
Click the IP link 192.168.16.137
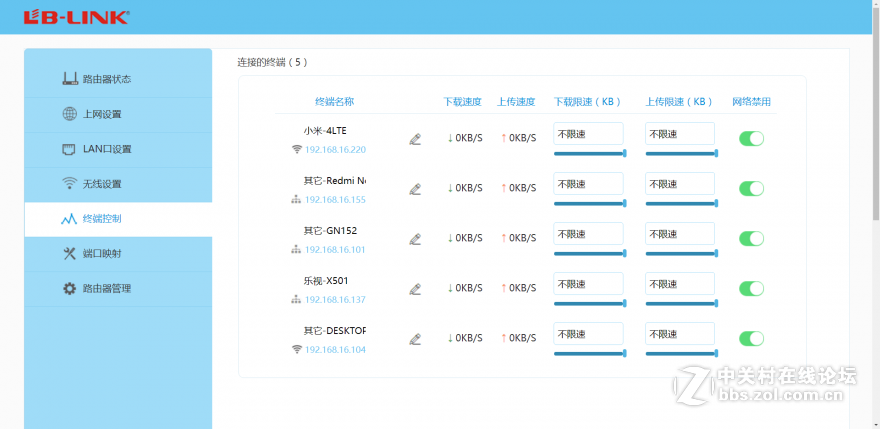335,300
